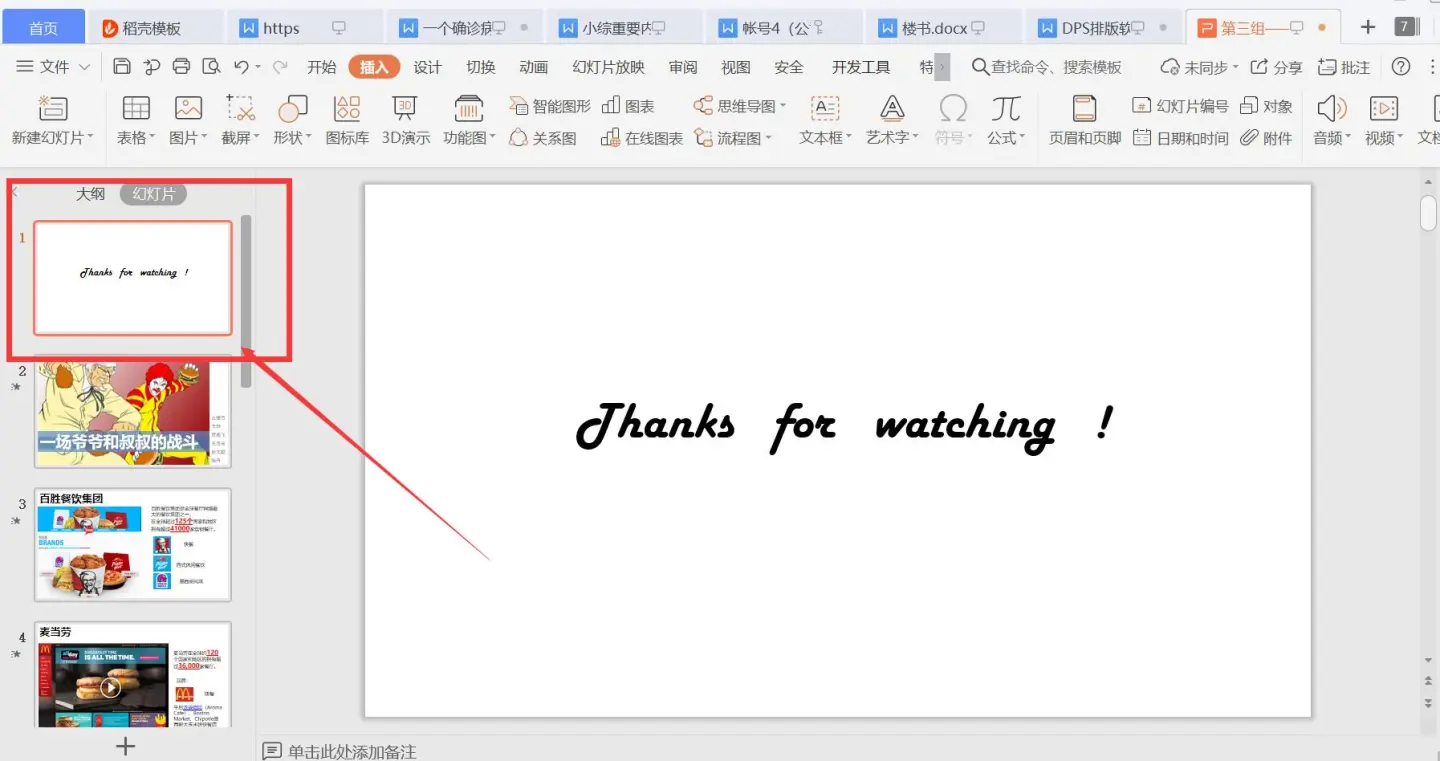Select the 百胜餐饮集团 slide 3 thumbnail

pyautogui.click(x=133, y=545)
